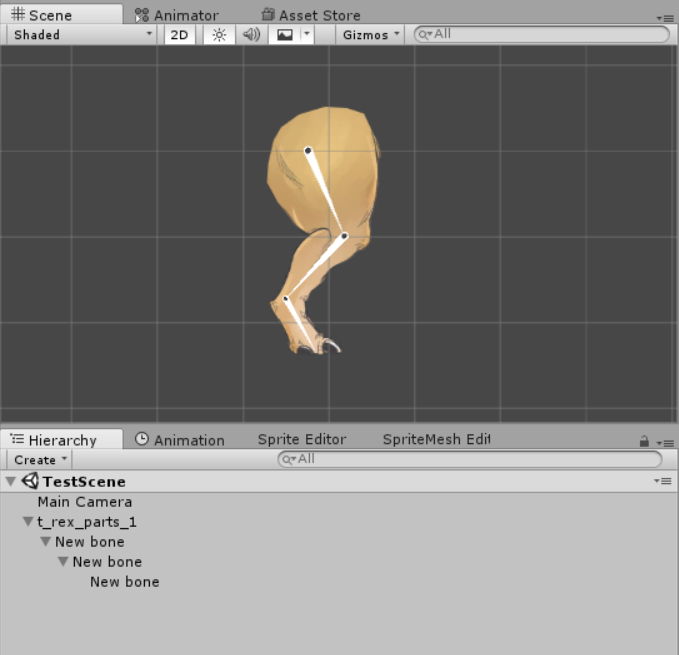The image size is (679, 655).
Task: Select the top hip bone joint
Action: tap(308, 151)
